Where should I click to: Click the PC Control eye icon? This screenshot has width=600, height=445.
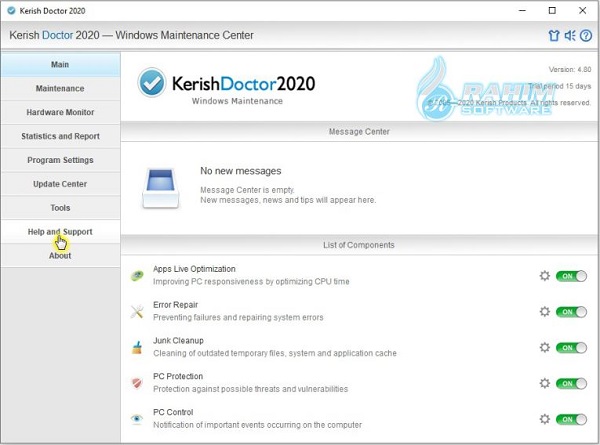pos(137,419)
